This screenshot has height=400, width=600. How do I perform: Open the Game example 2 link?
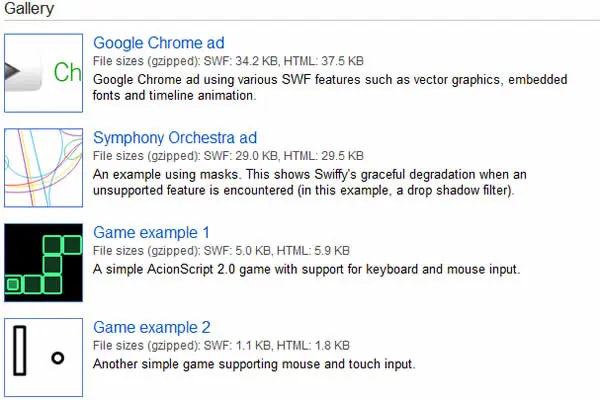click(152, 327)
